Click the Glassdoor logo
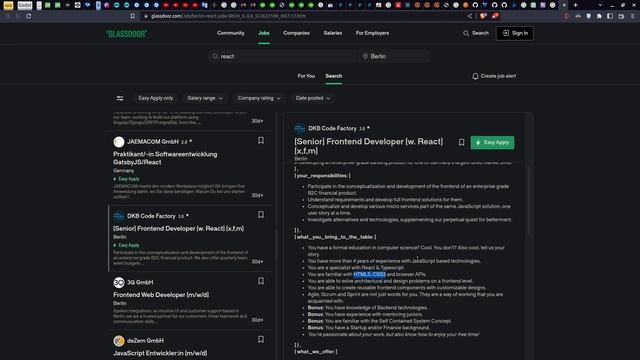The height and width of the screenshot is (360, 640). (x=126, y=34)
